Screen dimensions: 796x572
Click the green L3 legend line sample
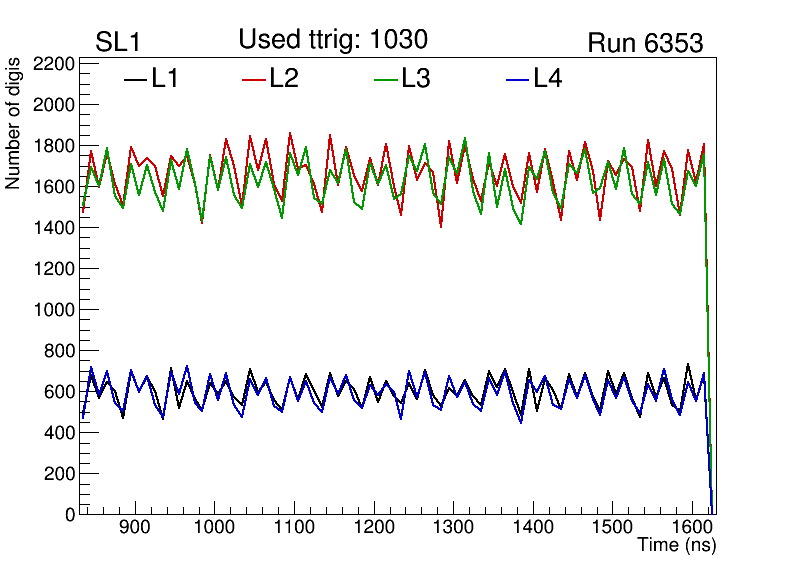pos(386,80)
